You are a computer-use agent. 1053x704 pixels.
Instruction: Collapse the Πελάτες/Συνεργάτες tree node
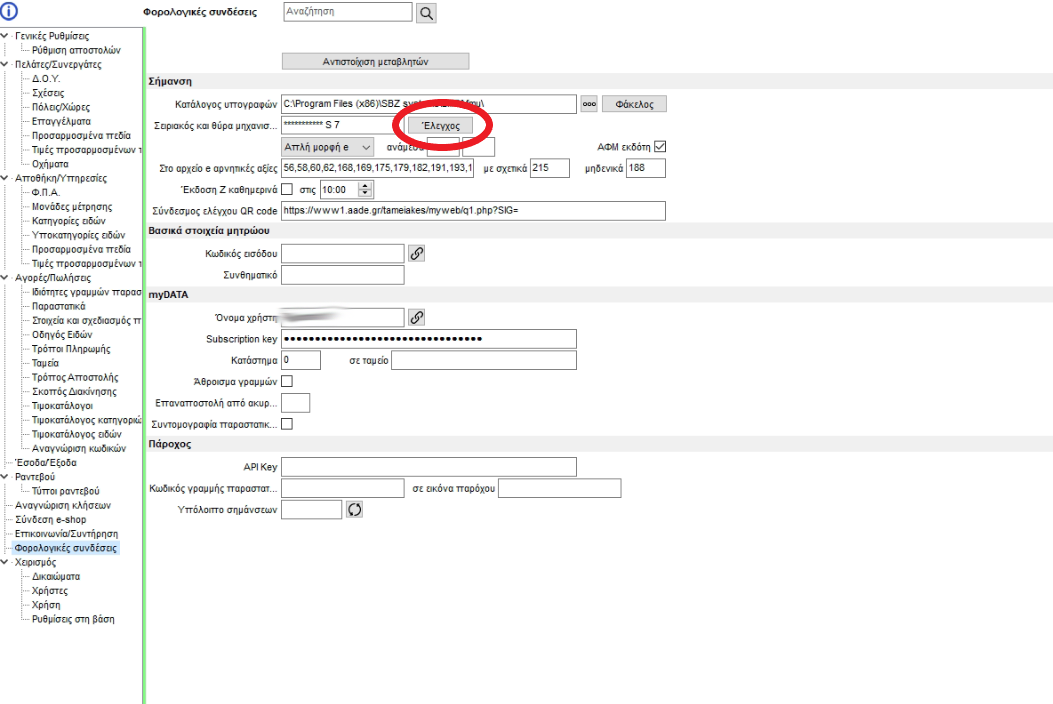pyautogui.click(x=6, y=63)
